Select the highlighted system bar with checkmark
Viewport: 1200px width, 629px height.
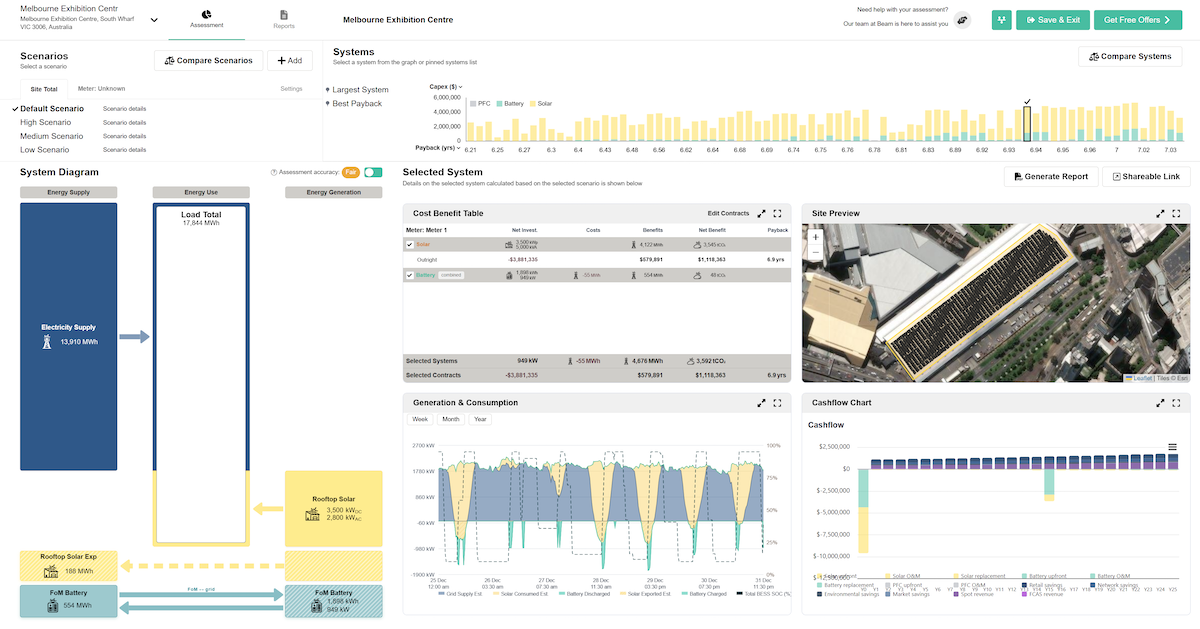pyautogui.click(x=1027, y=124)
